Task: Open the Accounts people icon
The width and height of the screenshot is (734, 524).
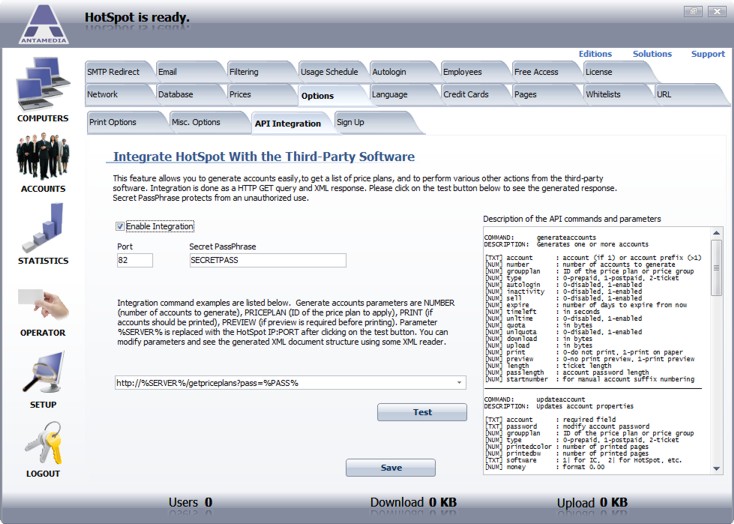Action: pos(43,157)
